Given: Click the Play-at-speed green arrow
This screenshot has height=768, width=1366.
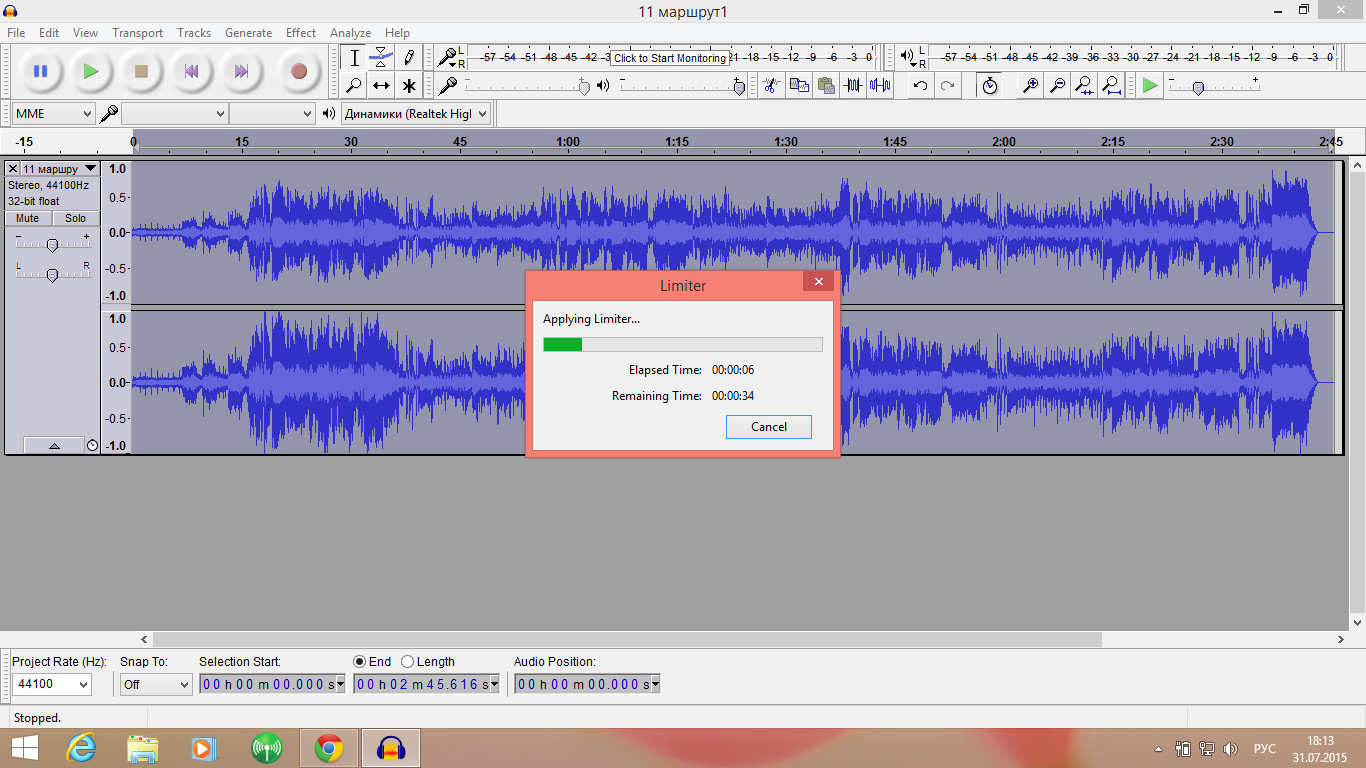Looking at the screenshot, I should click(x=1150, y=85).
